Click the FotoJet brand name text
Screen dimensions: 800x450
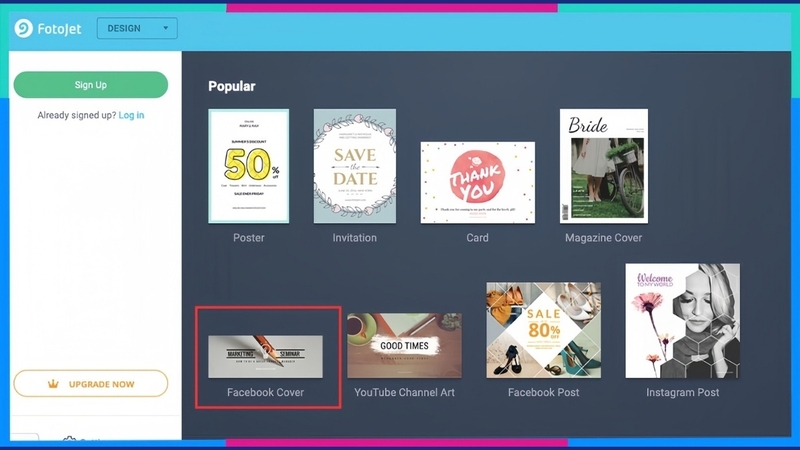[x=59, y=29]
